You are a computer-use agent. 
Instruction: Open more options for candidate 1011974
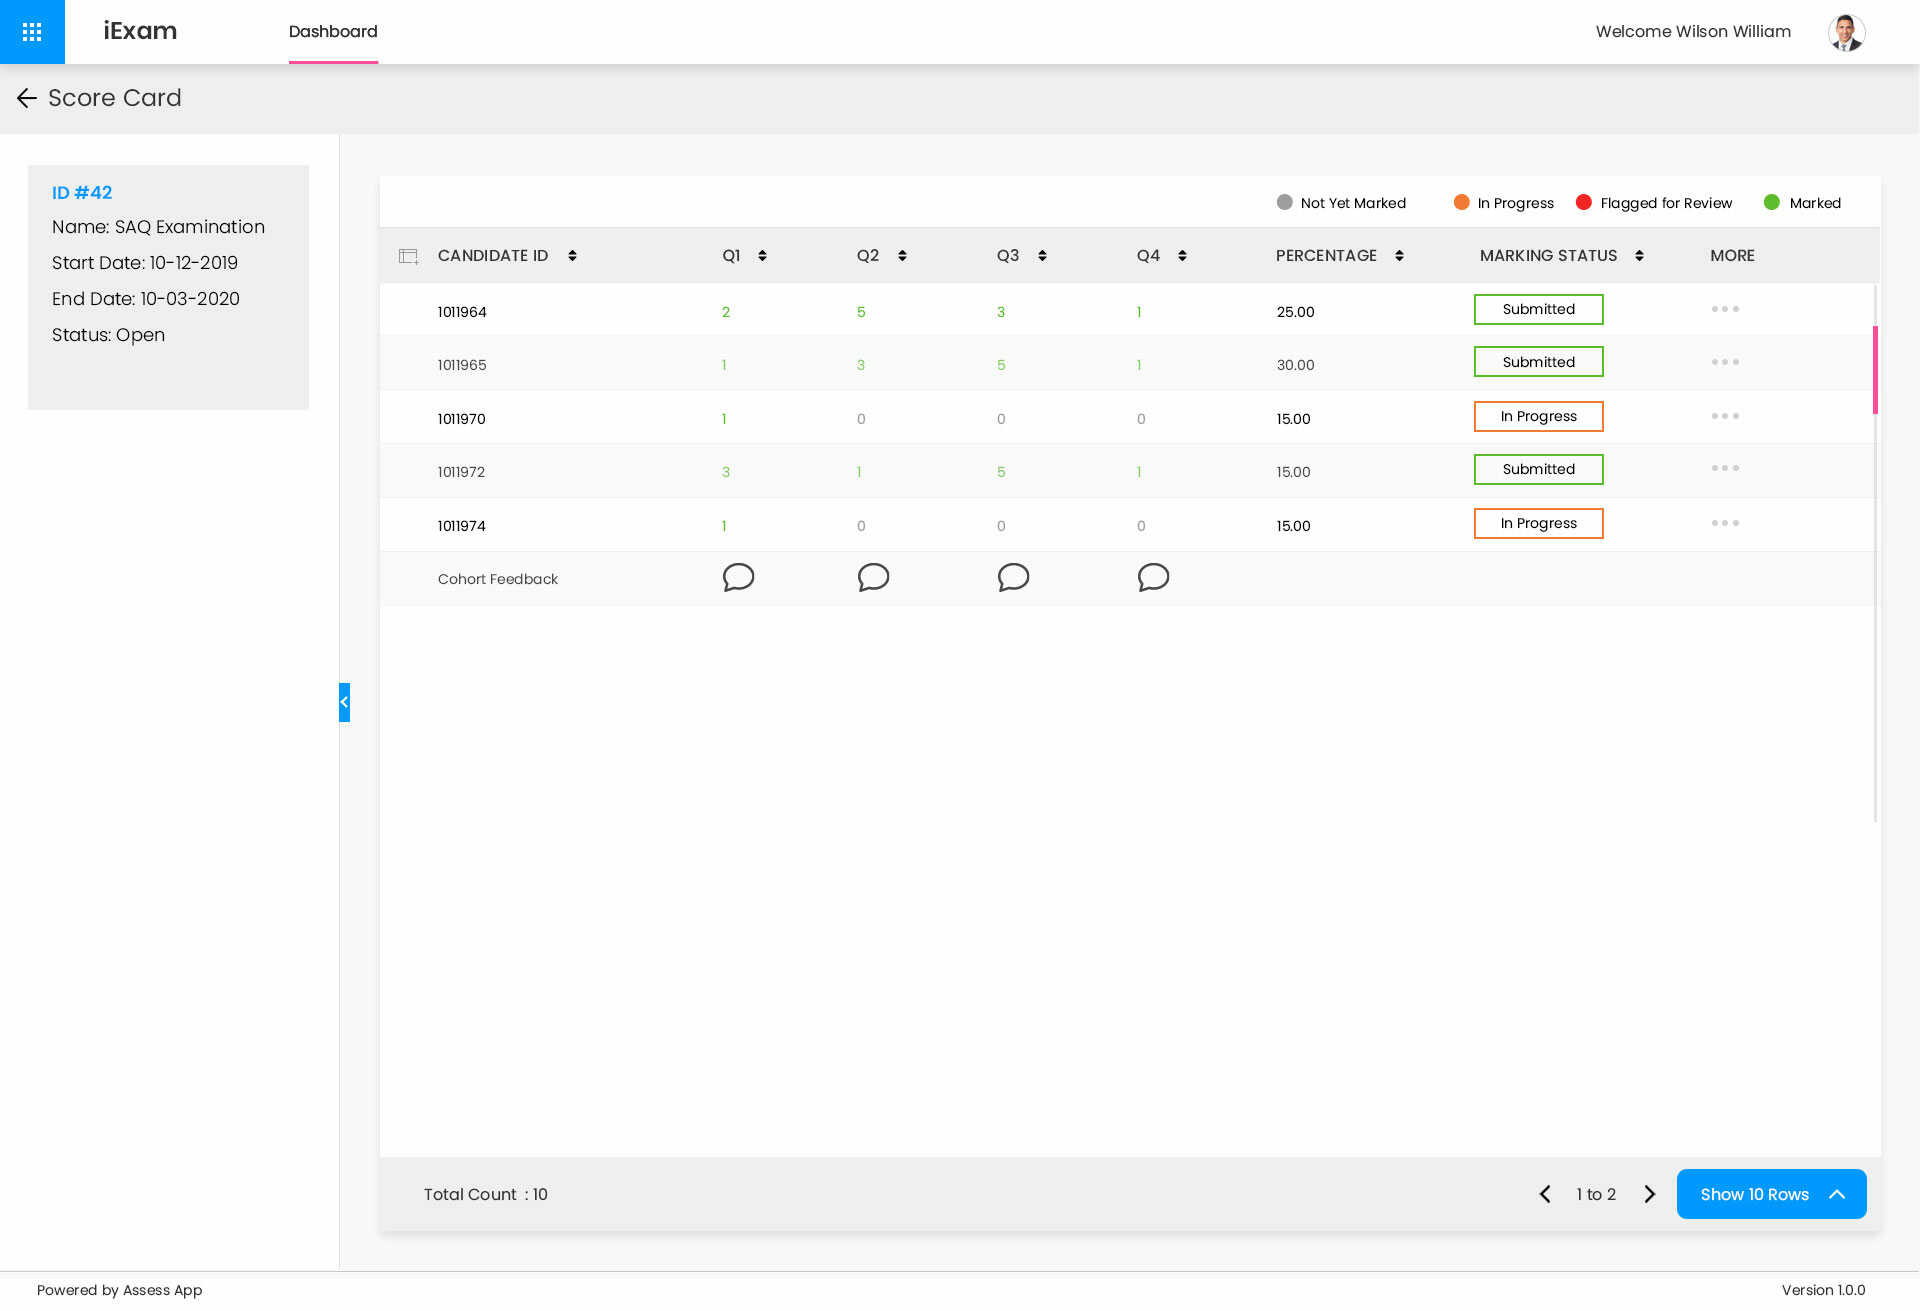(1725, 523)
